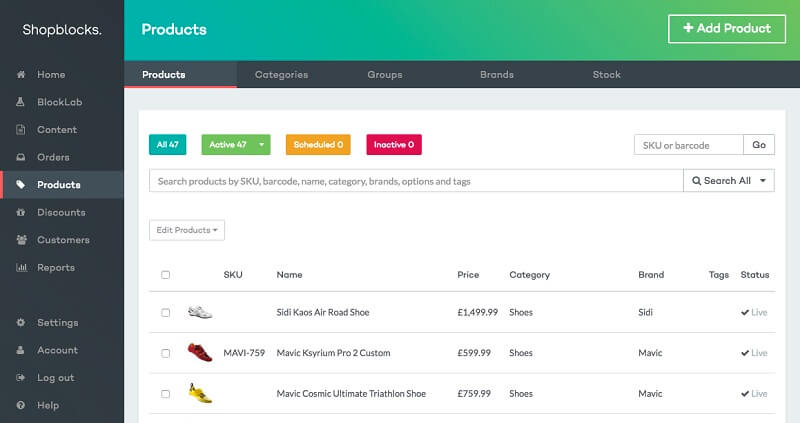Check the Sidi Kaos Air Road Shoe row
The image size is (800, 423).
click(x=165, y=312)
